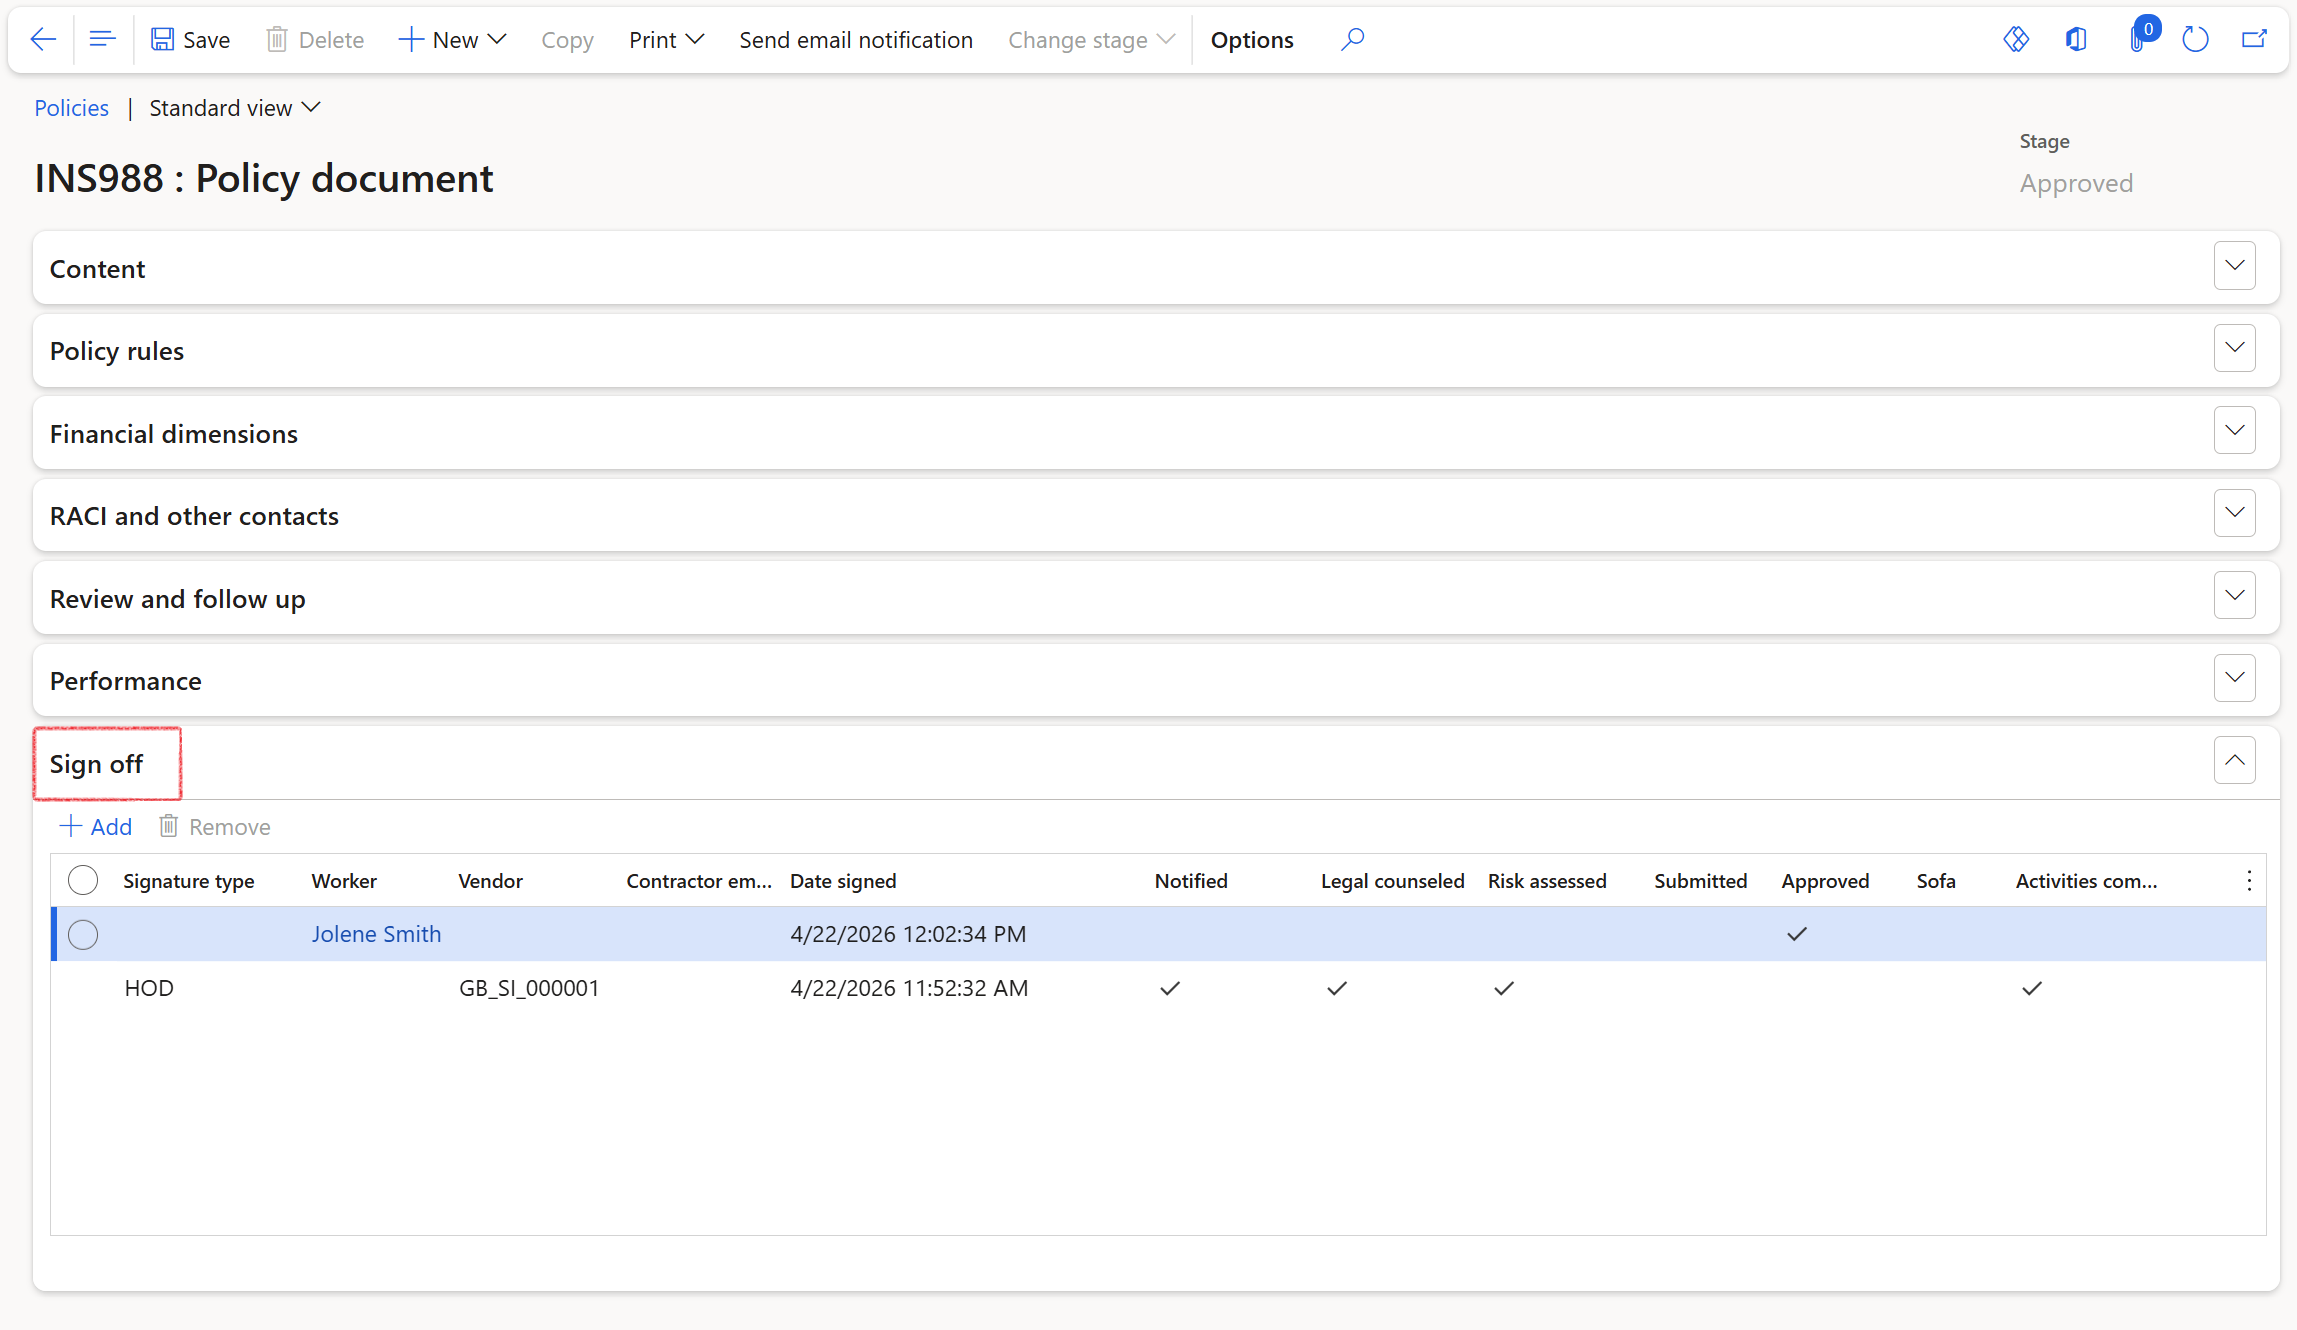This screenshot has height=1330, width=2297.
Task: Click the Copy toolbar button
Action: (x=567, y=40)
